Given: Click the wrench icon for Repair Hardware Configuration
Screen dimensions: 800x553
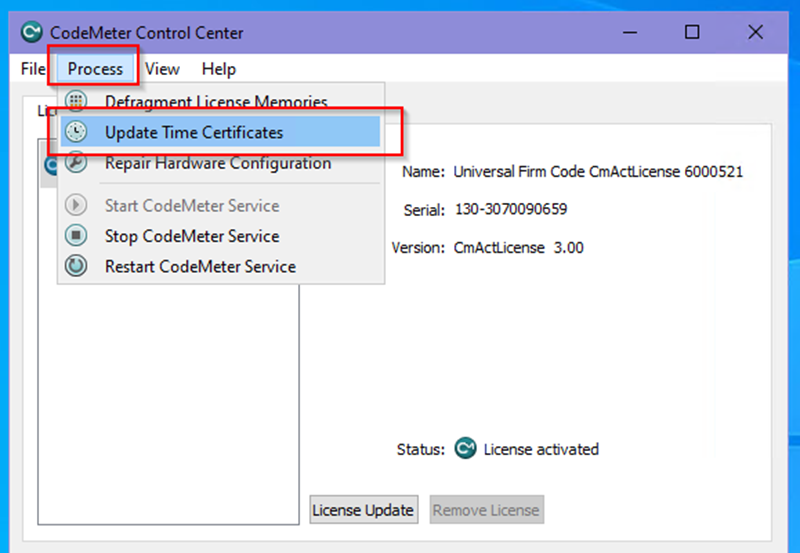Looking at the screenshot, I should click(76, 163).
